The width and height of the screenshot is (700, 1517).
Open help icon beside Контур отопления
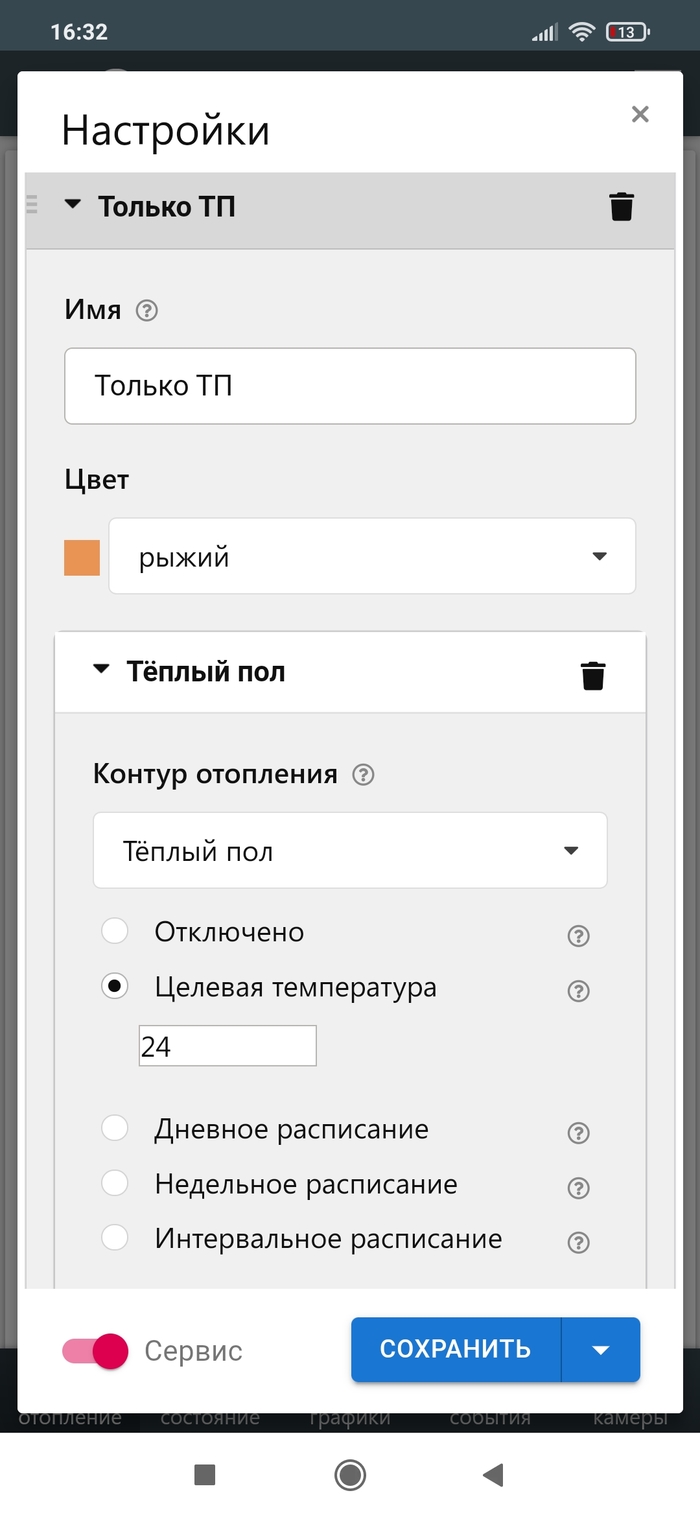[x=364, y=775]
